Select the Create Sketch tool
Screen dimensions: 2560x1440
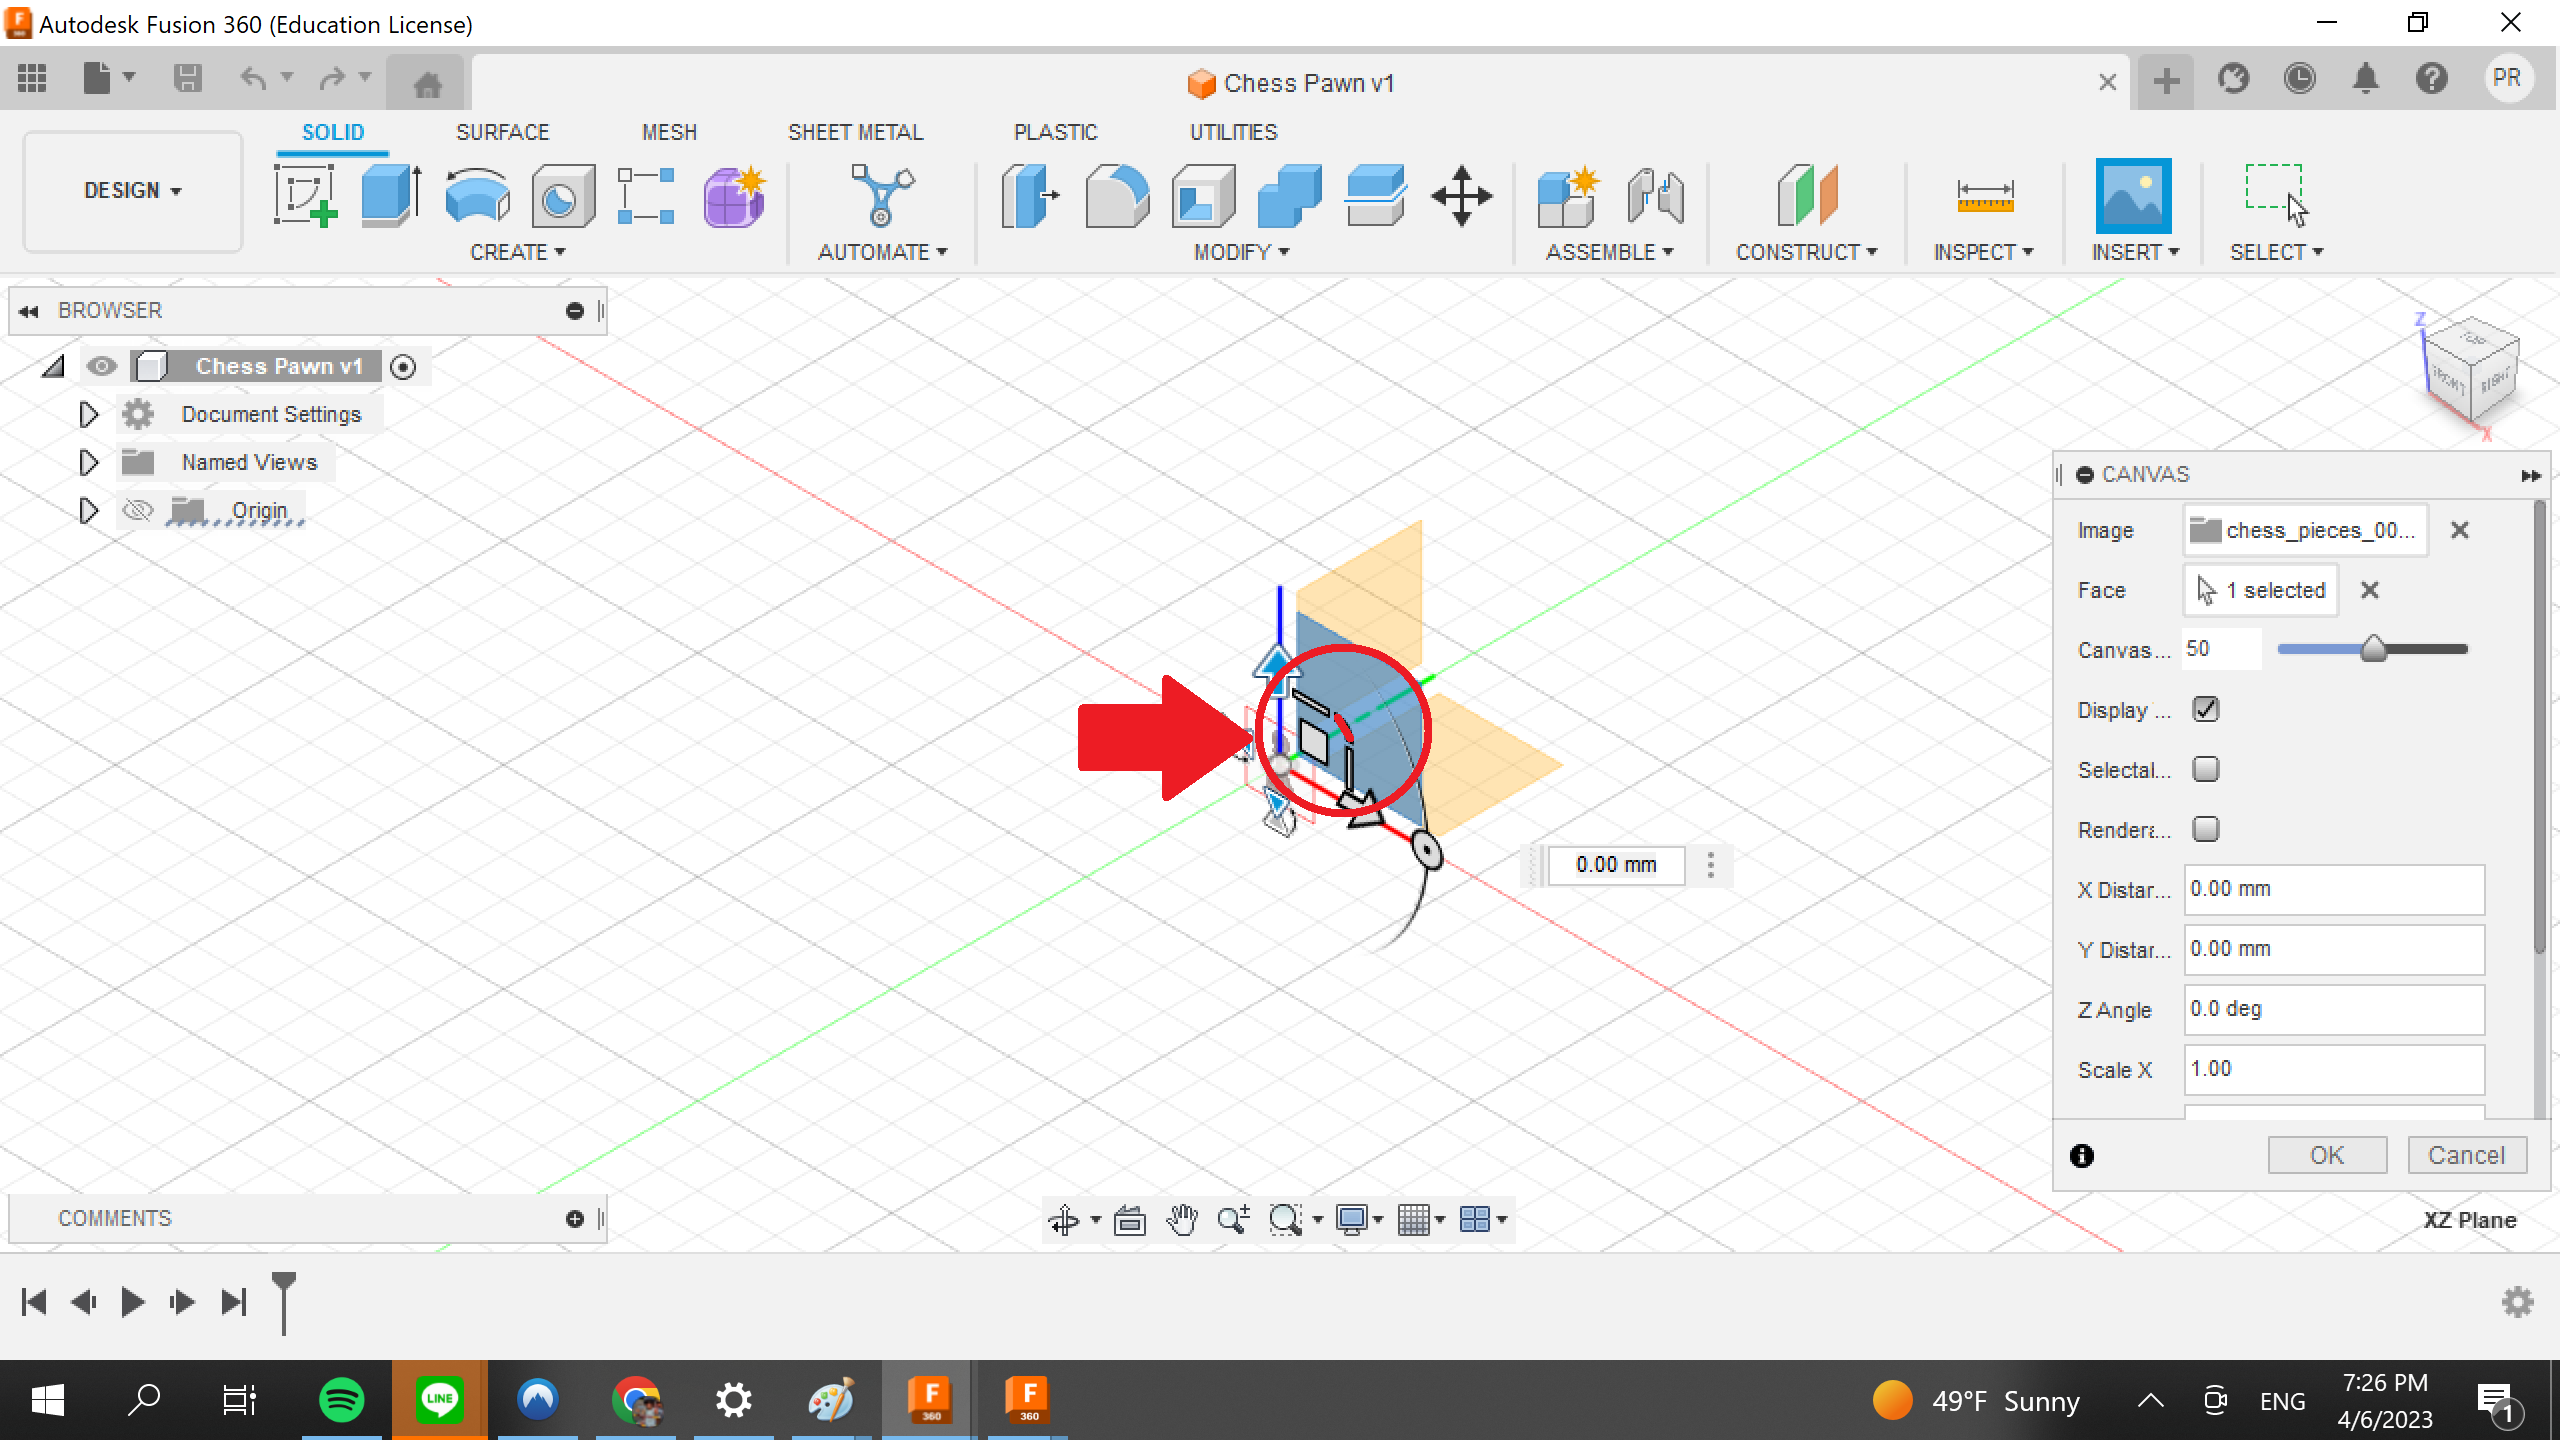pos(307,196)
